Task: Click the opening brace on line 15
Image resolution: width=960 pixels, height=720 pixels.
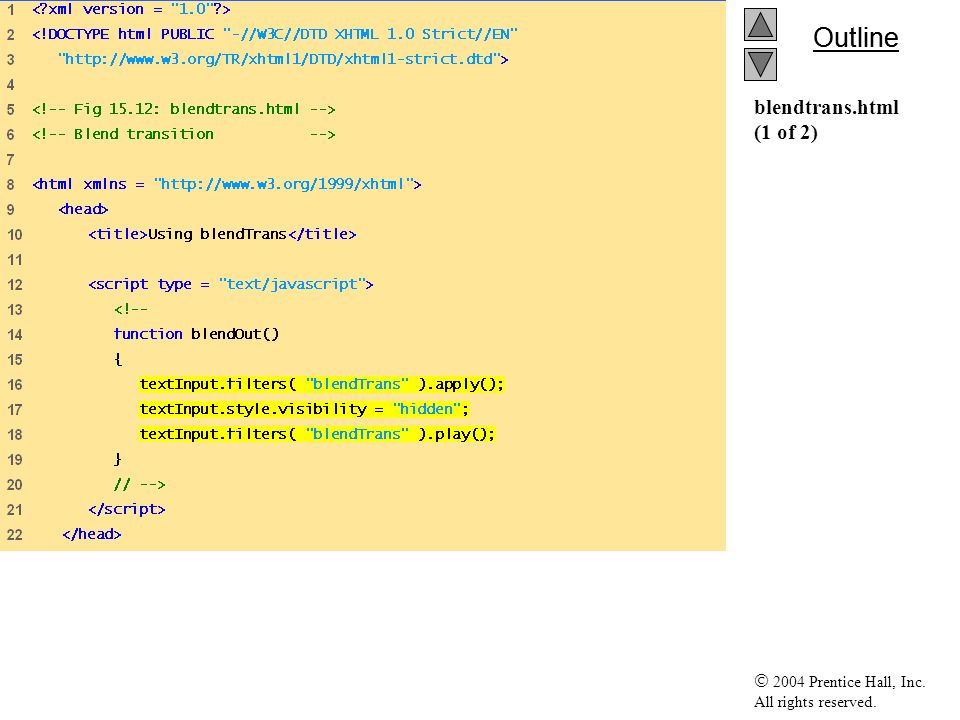Action: click(118, 359)
